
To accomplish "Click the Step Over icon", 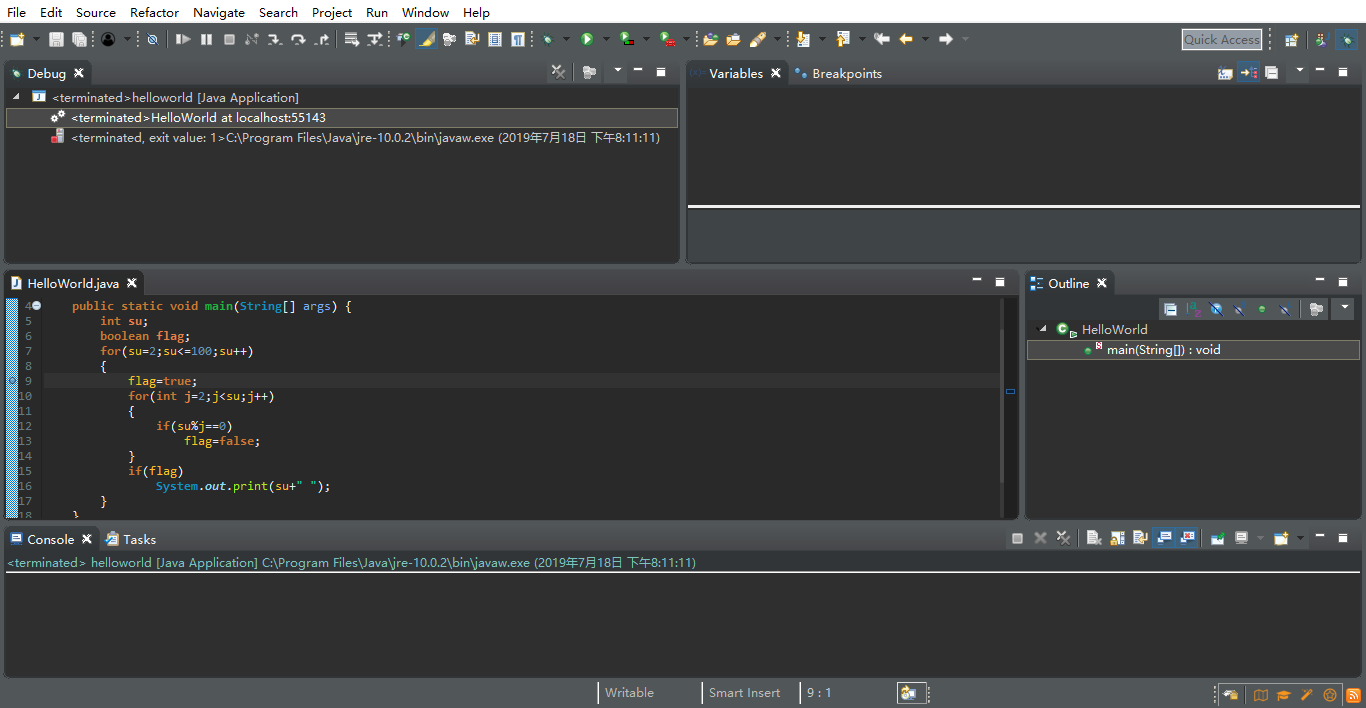I will (x=298, y=39).
